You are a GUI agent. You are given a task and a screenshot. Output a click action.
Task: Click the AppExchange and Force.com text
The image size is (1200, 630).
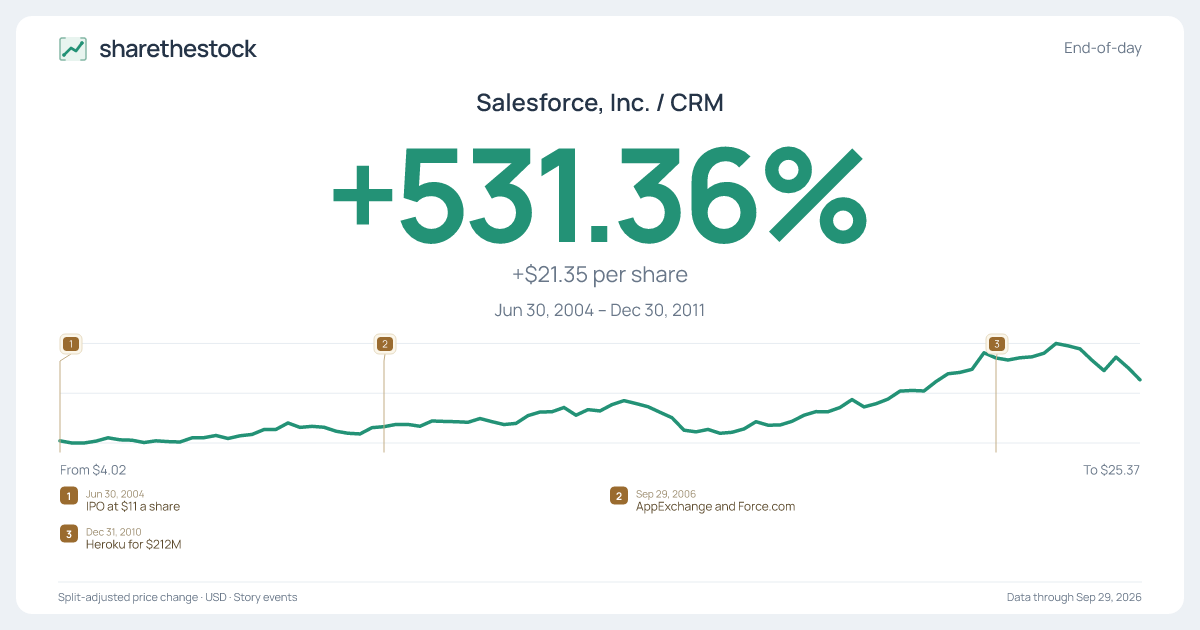tap(716, 507)
